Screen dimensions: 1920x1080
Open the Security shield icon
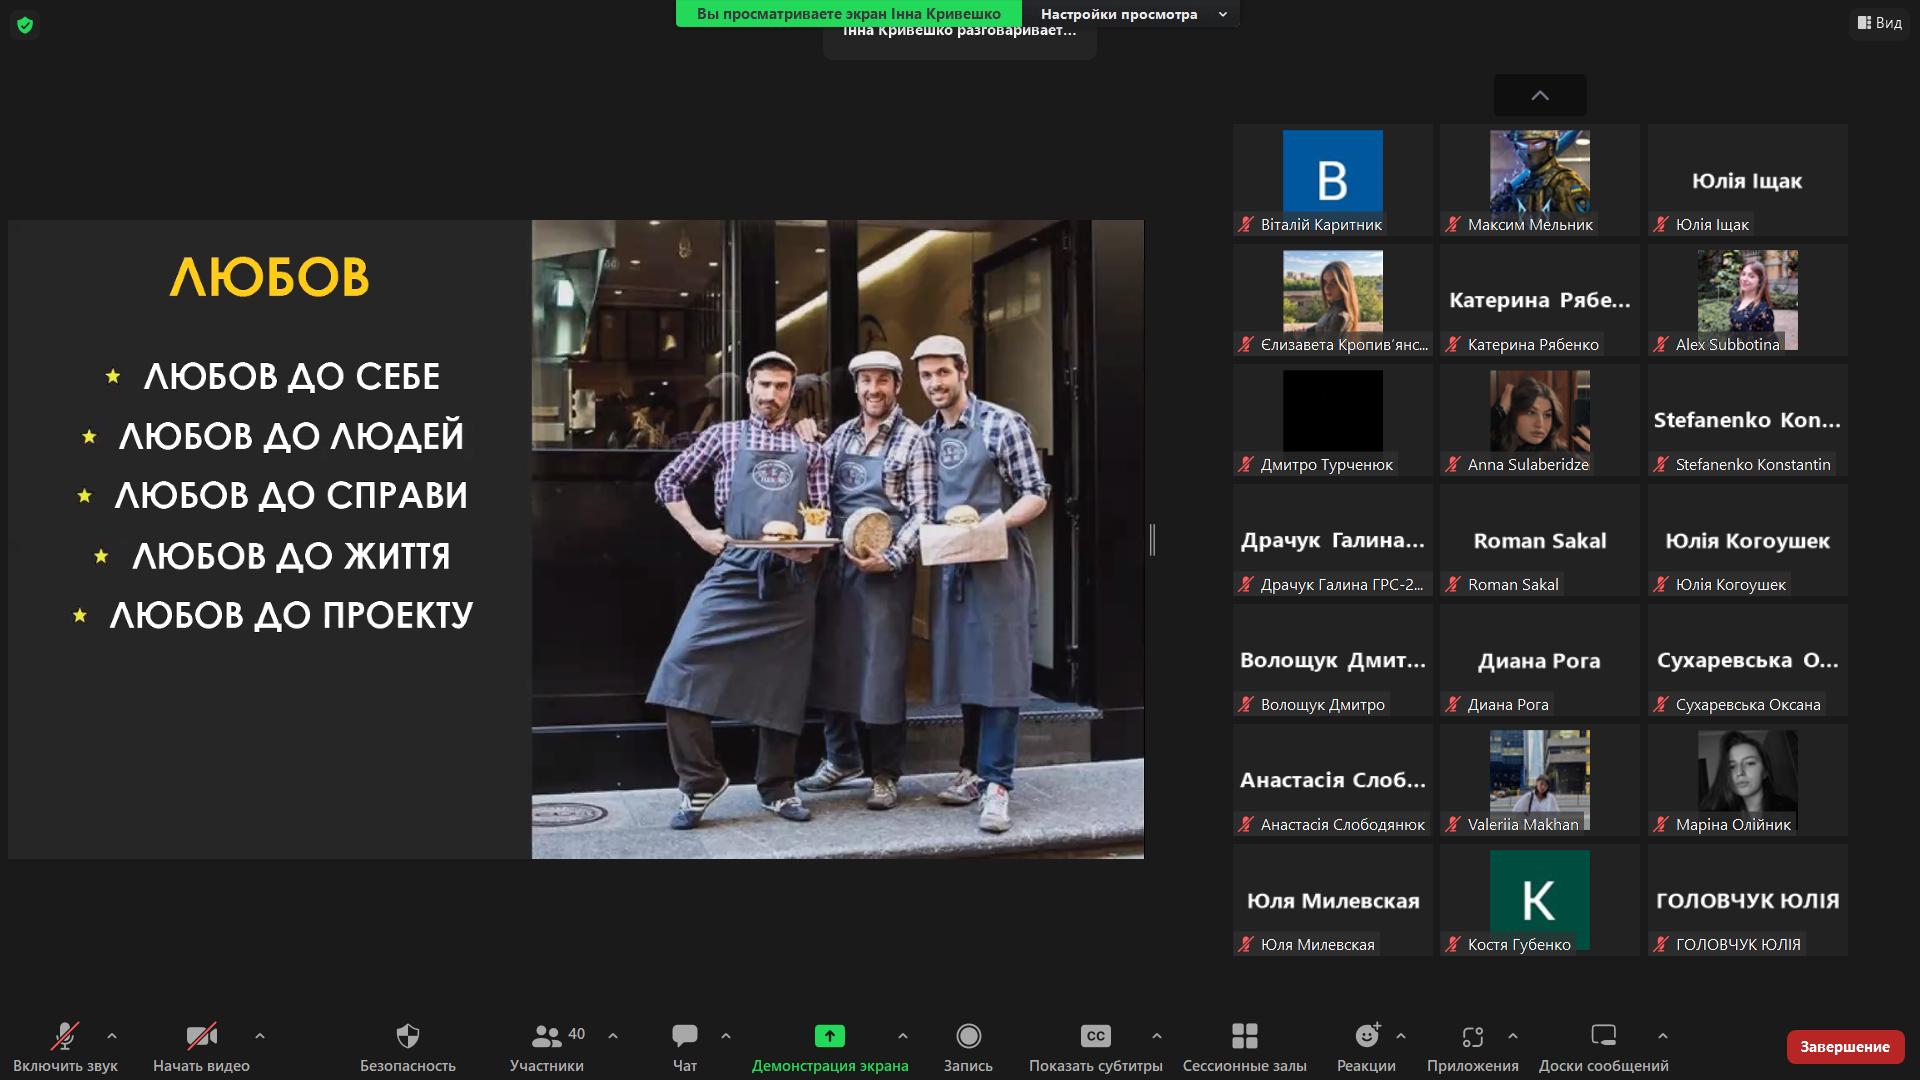click(407, 1036)
